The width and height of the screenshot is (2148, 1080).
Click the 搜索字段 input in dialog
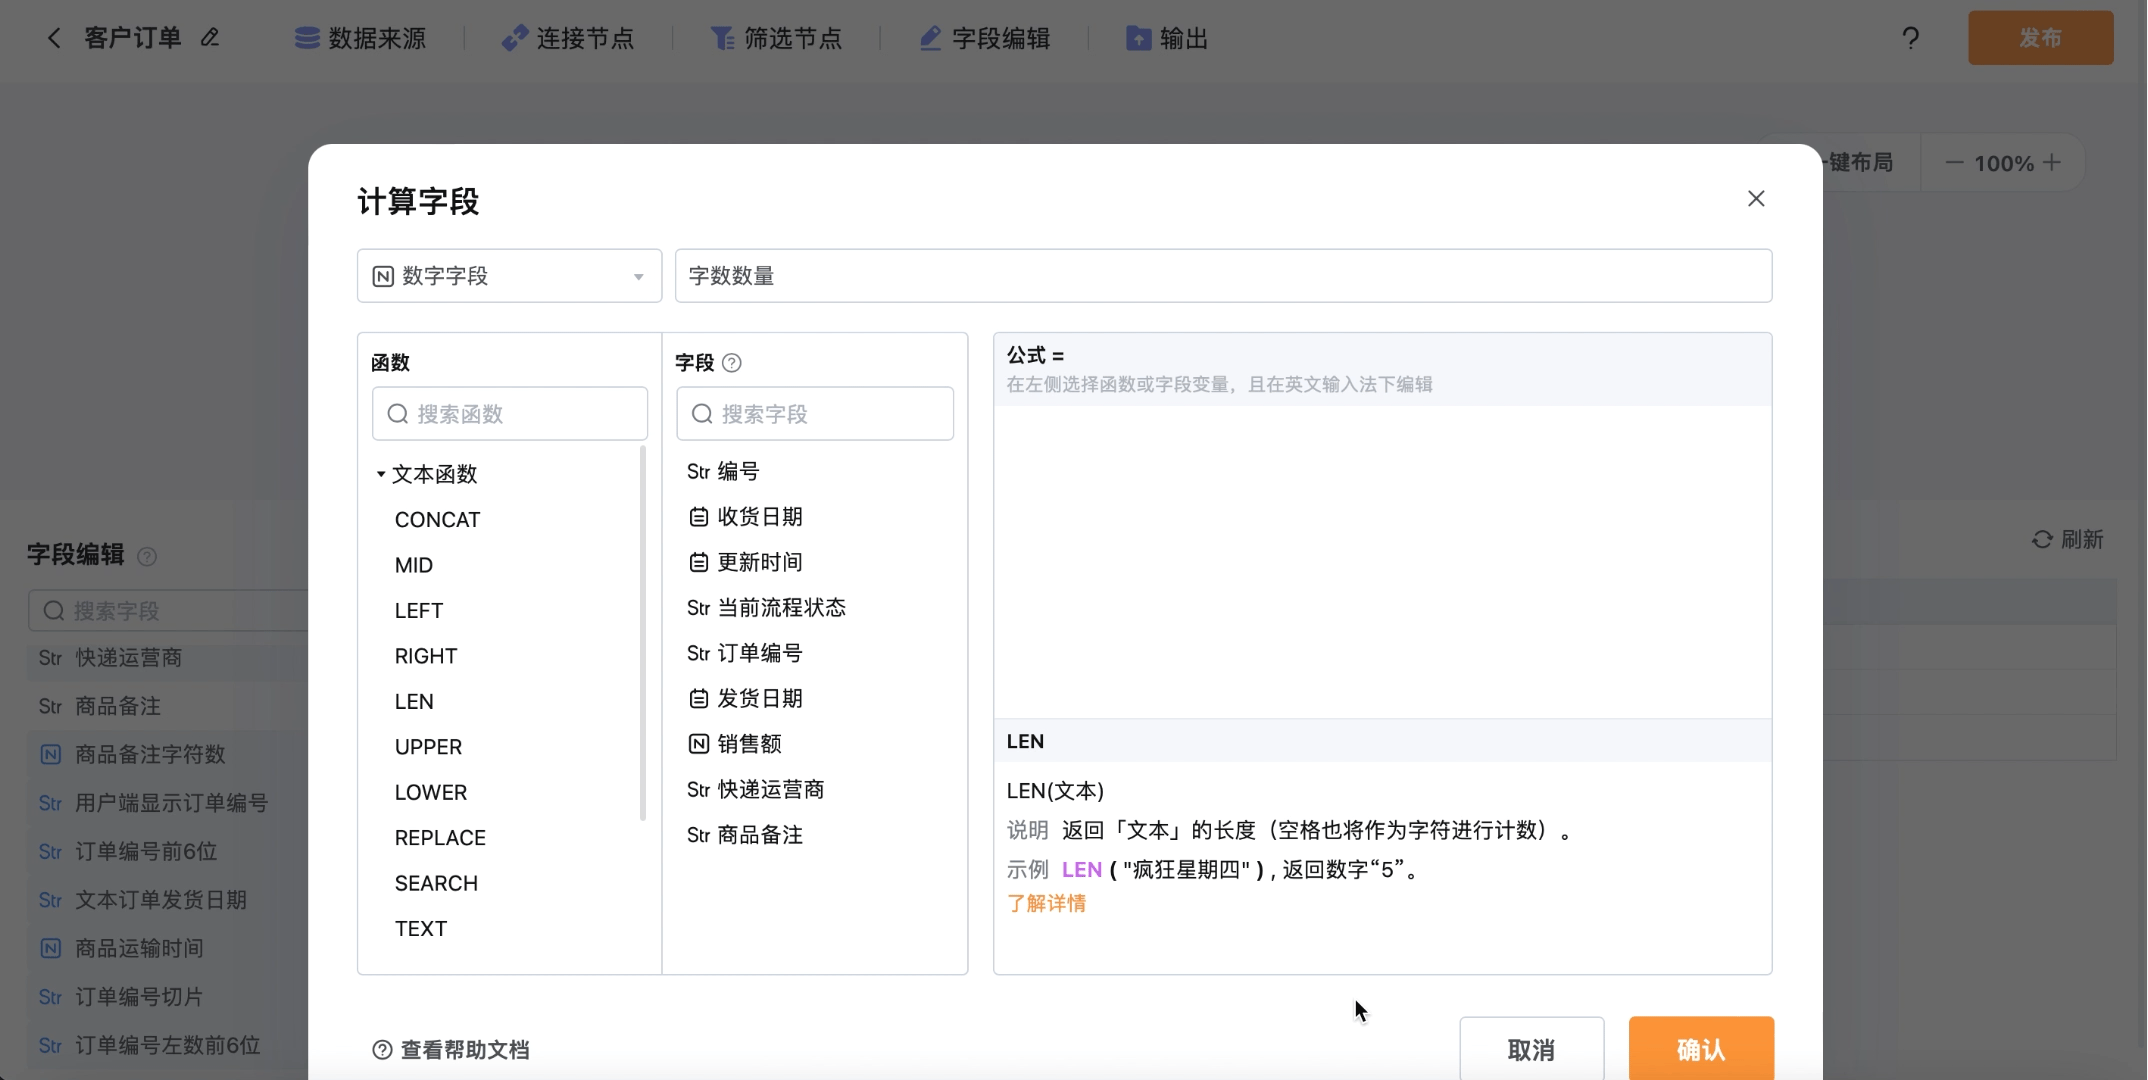pos(815,414)
